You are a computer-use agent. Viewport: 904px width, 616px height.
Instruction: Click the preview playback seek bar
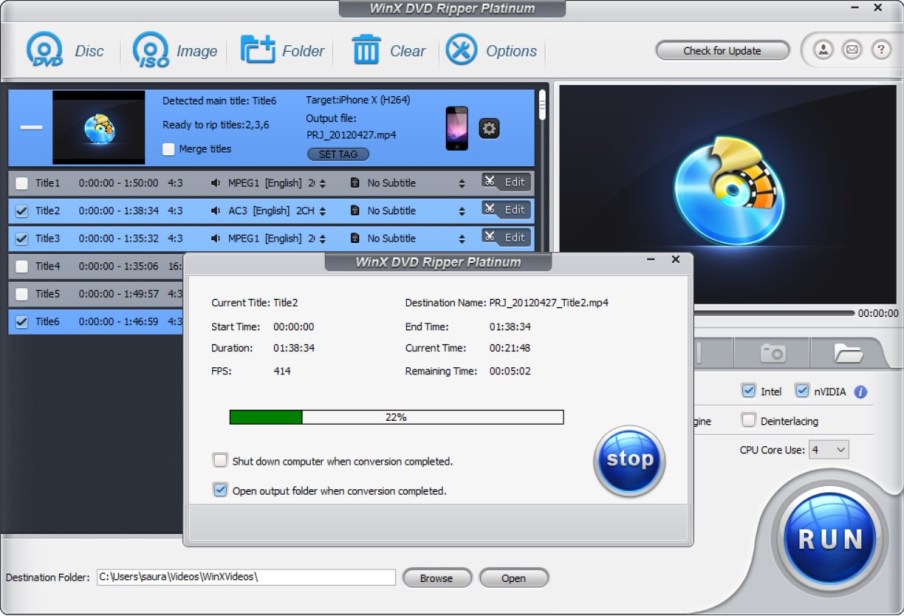pos(773,313)
